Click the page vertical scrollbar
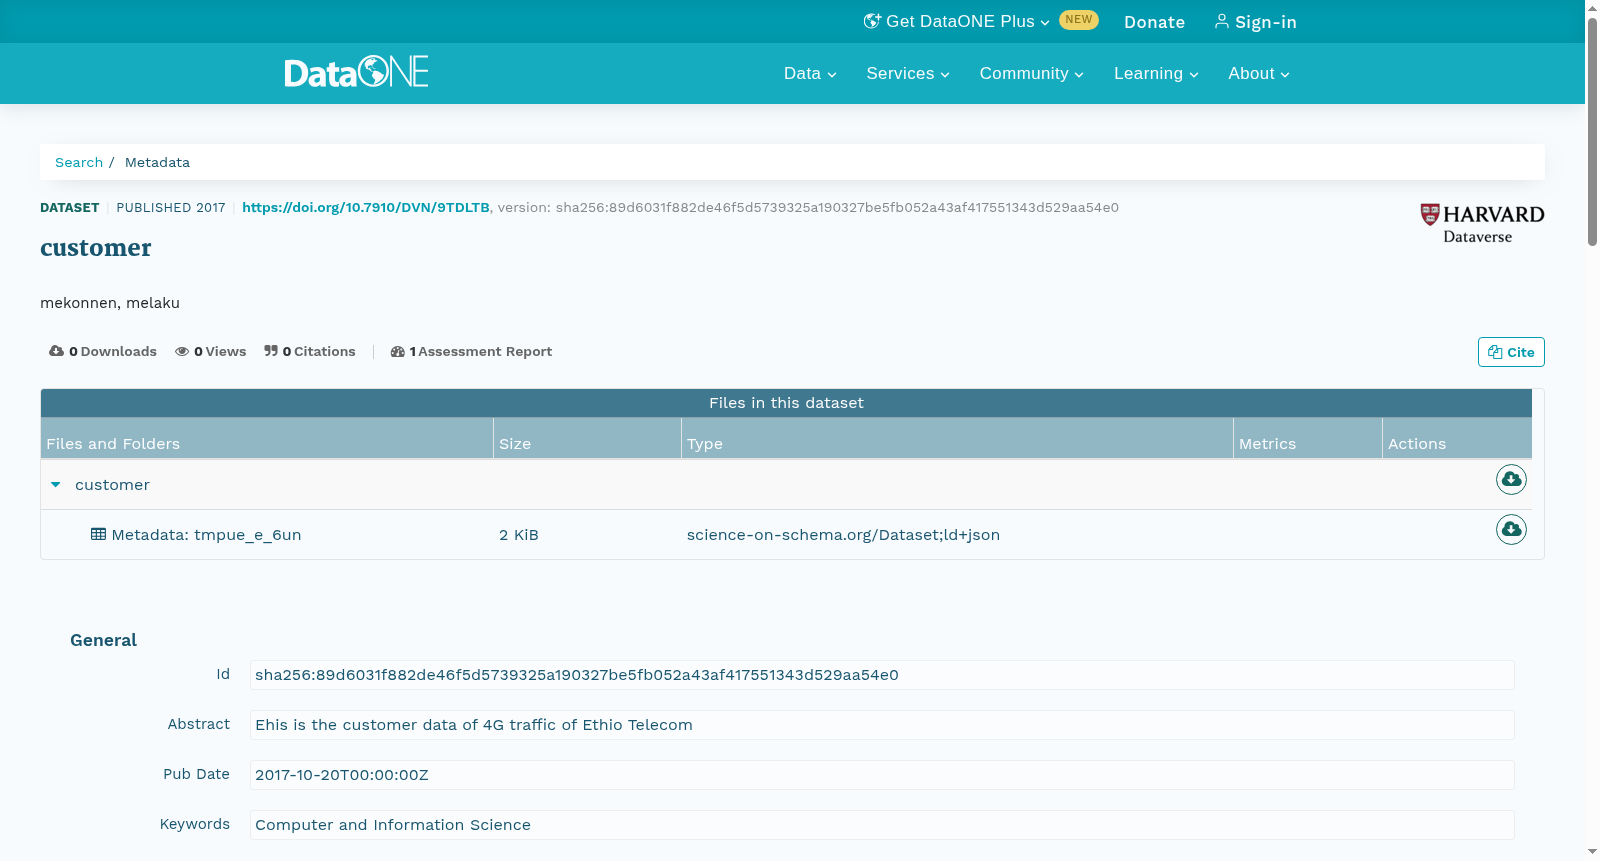 pyautogui.click(x=1592, y=130)
